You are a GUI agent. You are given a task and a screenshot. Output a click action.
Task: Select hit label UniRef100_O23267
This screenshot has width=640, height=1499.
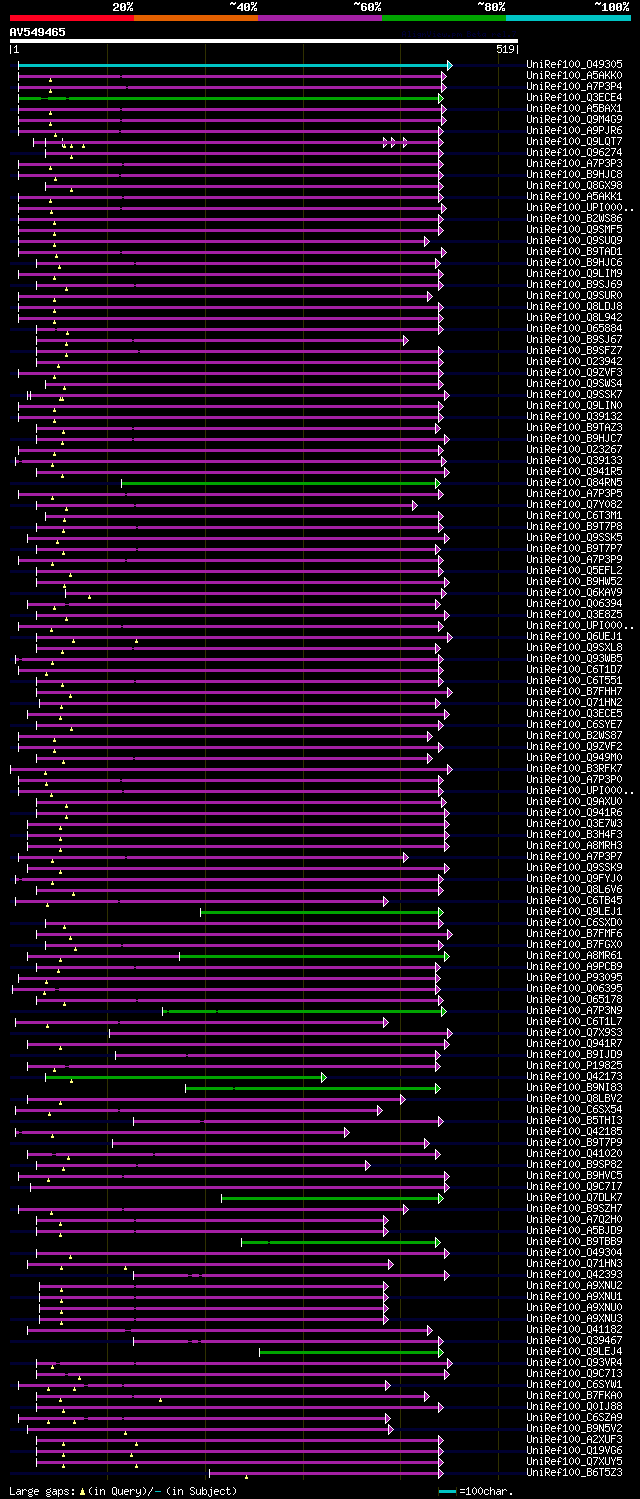click(x=573, y=450)
